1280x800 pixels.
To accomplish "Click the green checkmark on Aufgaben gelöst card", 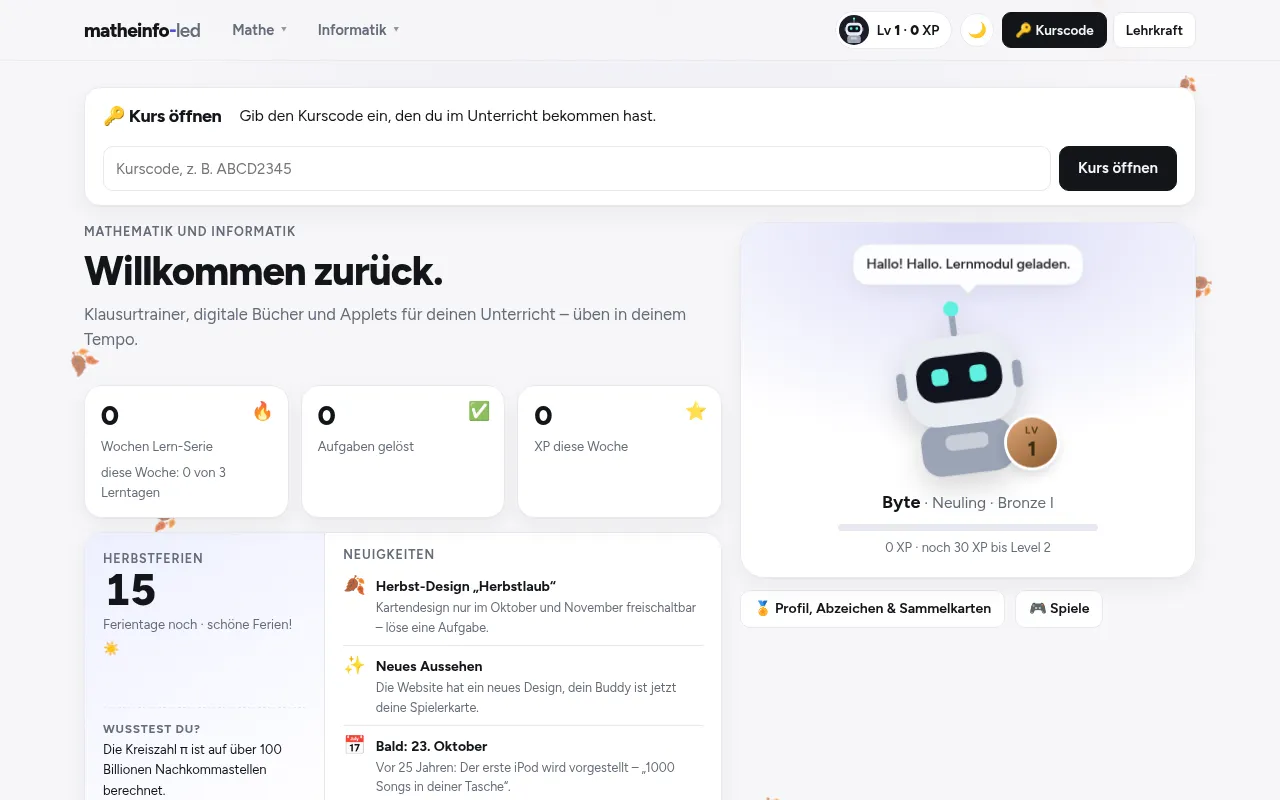I will pos(479,411).
